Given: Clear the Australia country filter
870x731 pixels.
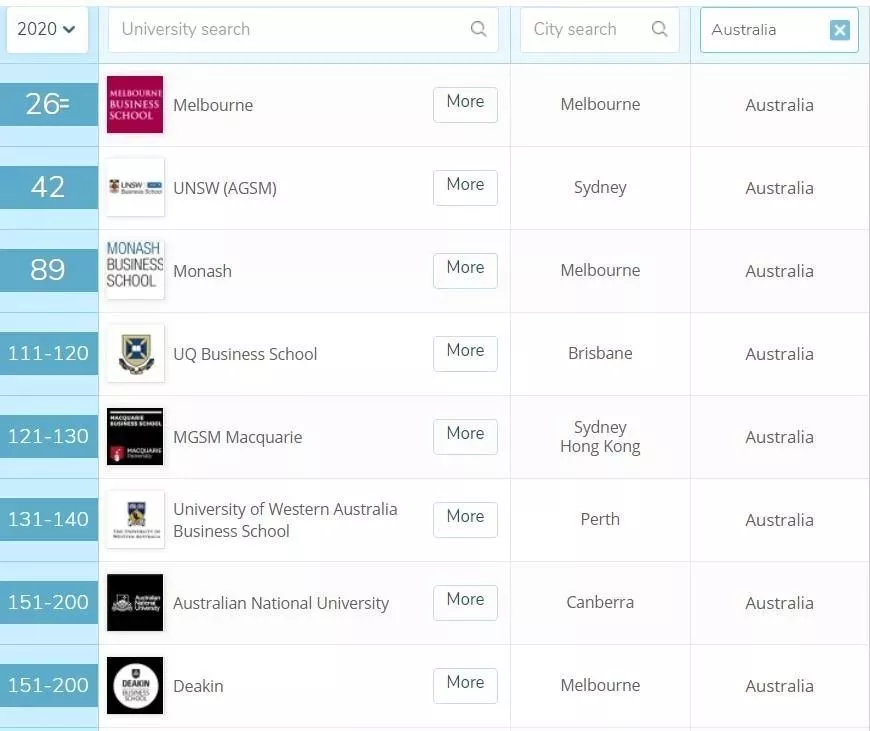Looking at the screenshot, I should pyautogui.click(x=840, y=30).
